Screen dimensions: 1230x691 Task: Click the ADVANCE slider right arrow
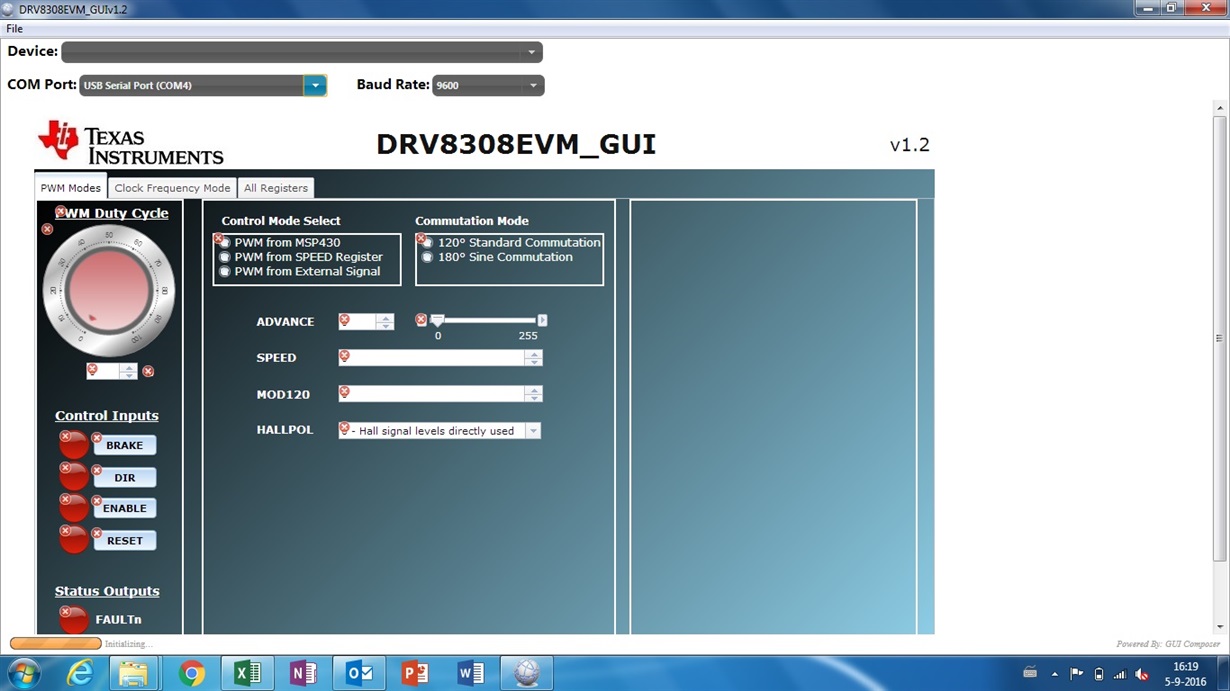[x=543, y=320]
